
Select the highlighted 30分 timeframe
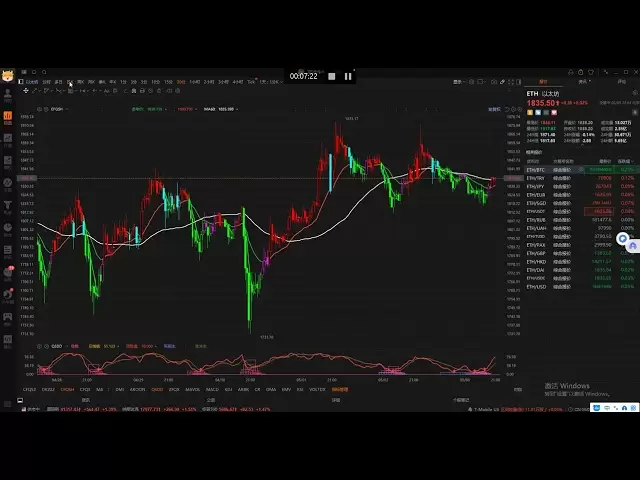pos(181,82)
